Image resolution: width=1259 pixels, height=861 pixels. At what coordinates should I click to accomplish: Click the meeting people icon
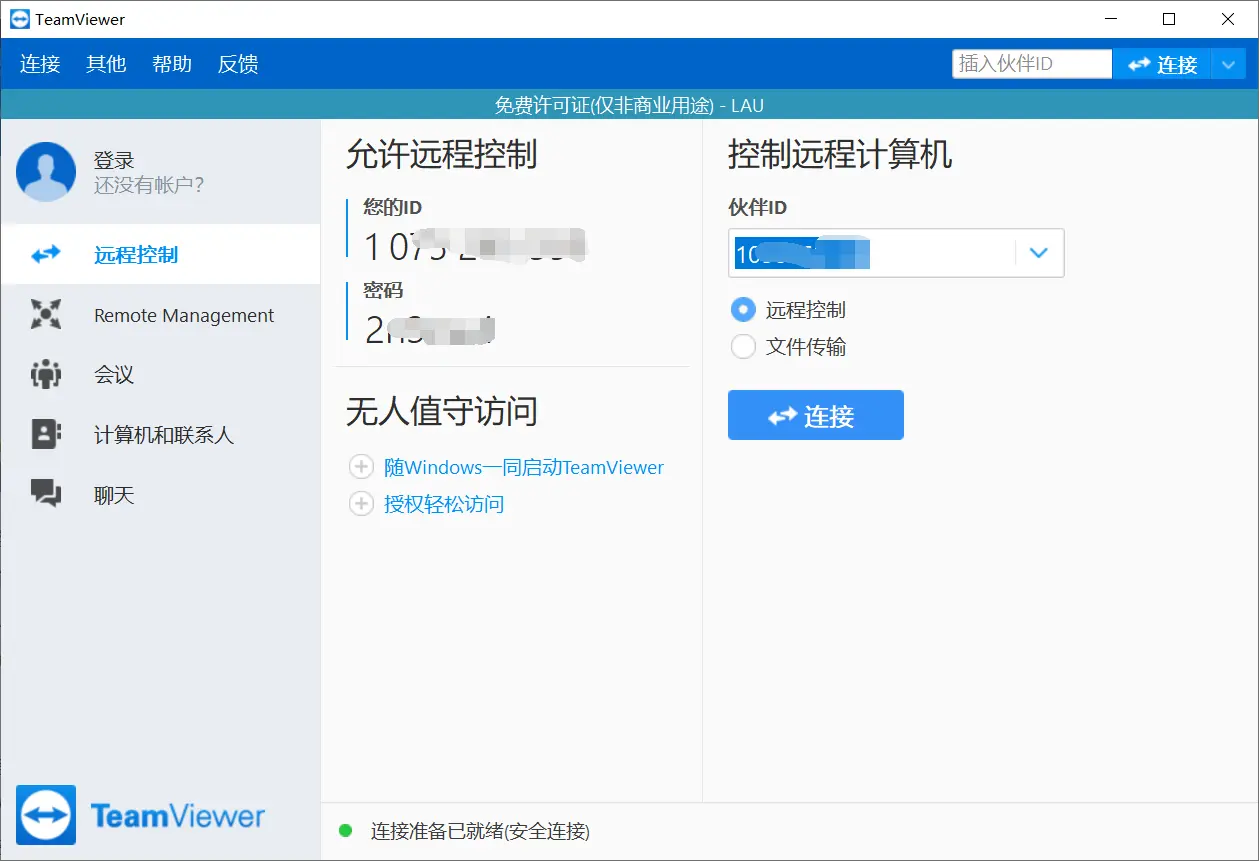[x=46, y=375]
